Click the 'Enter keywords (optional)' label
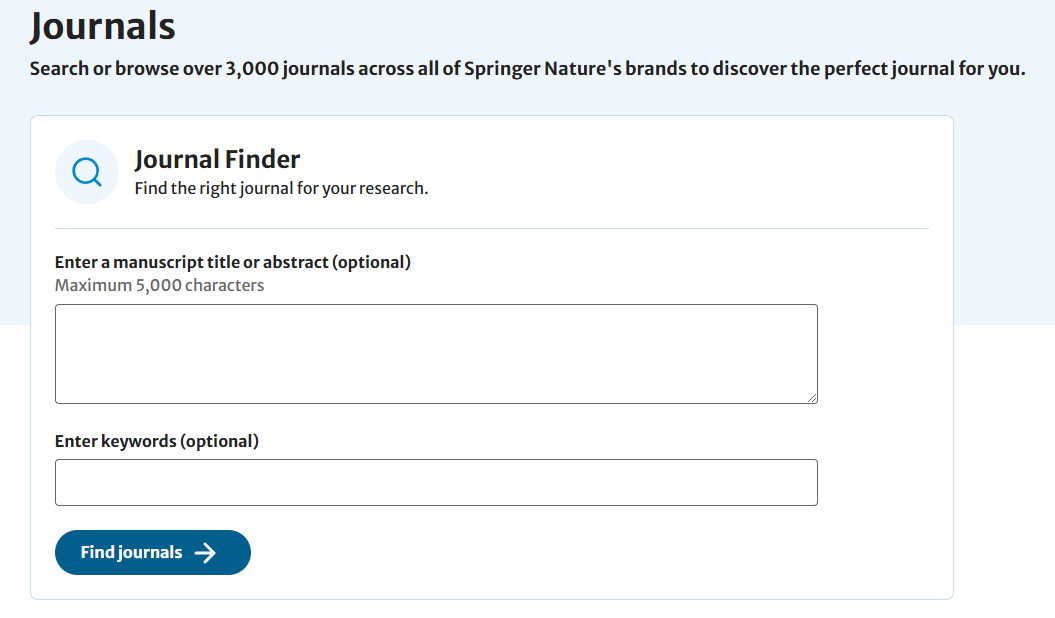The width and height of the screenshot is (1055, 618). (x=157, y=441)
